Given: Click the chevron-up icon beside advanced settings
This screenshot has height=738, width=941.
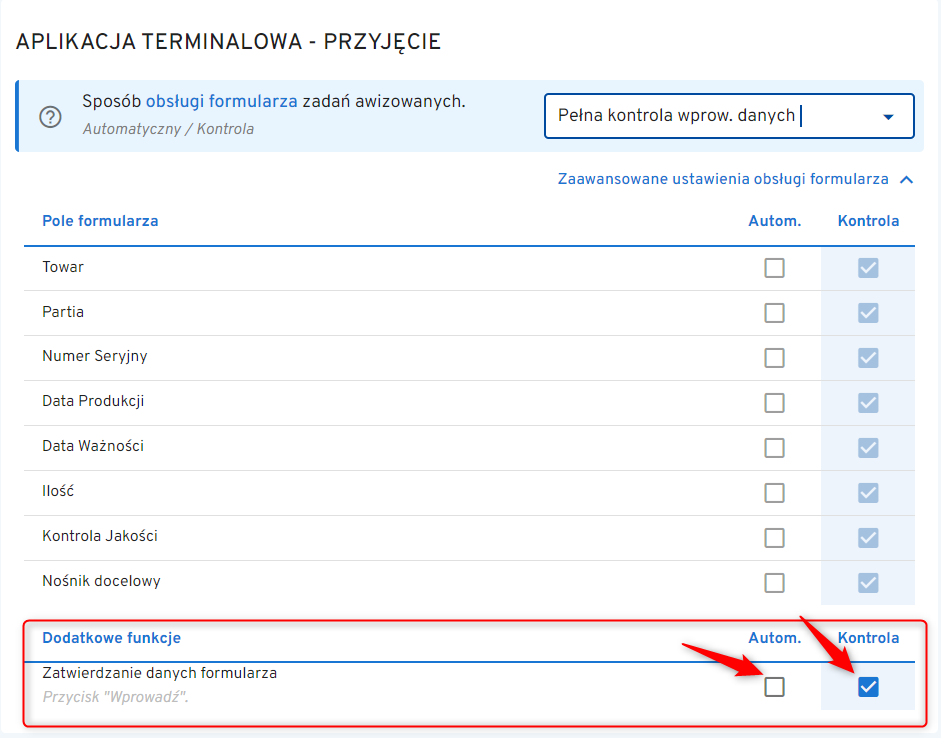Looking at the screenshot, I should [x=906, y=180].
